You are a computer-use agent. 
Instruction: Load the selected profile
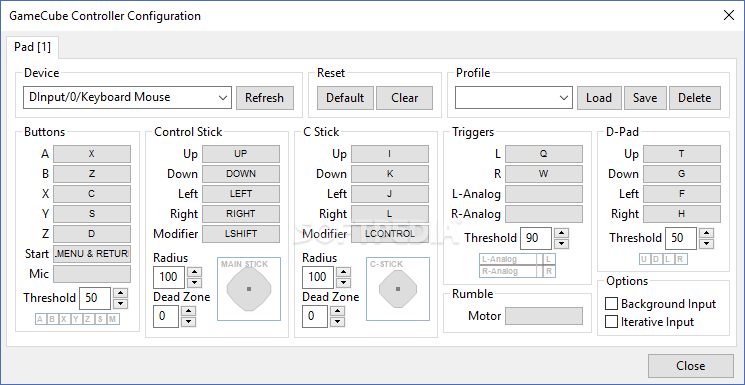tap(599, 98)
